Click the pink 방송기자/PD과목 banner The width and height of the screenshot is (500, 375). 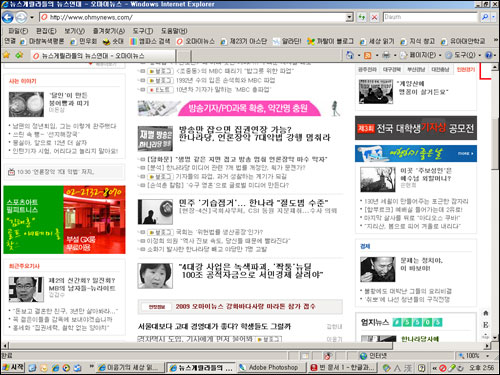(x=249, y=108)
